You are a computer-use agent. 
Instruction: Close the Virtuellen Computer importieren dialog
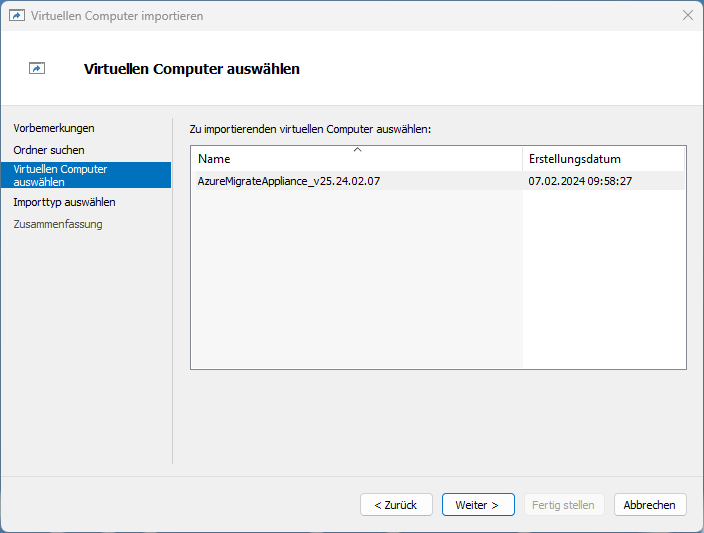coord(687,15)
